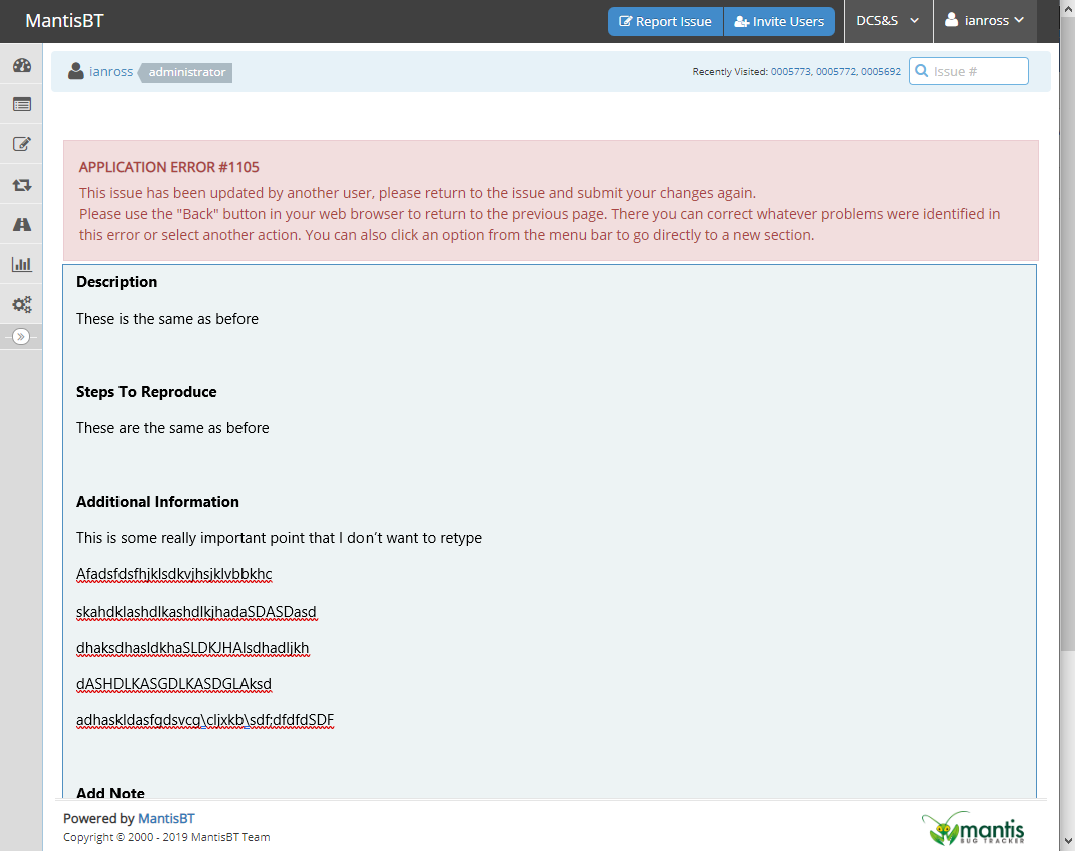Screen dimensions: 1075x851
Task: Click the Report Issue edit icon in sidebar
Action: point(21,144)
